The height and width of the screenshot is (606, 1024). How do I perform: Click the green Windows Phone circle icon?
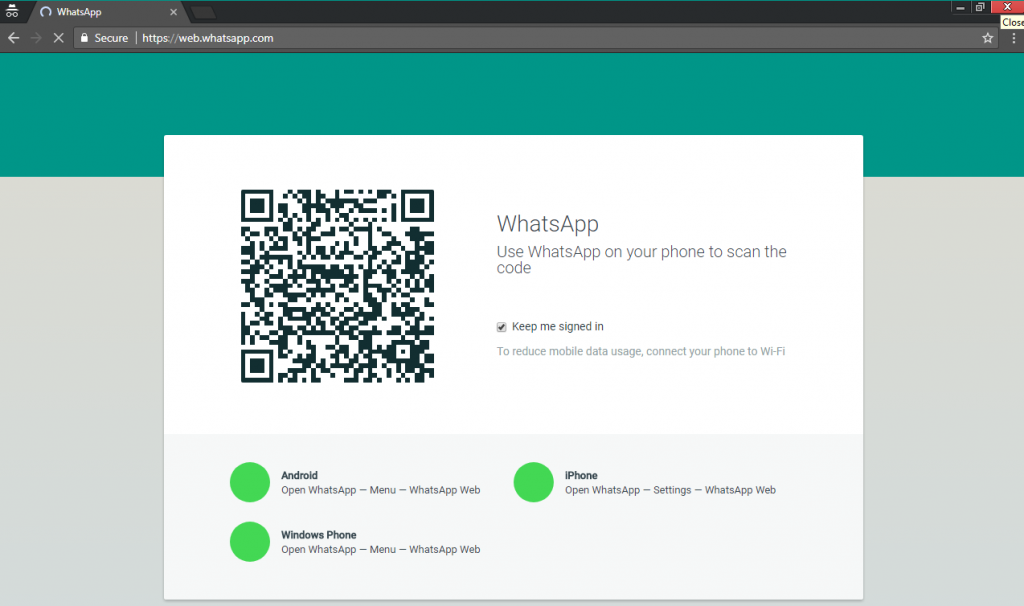[249, 542]
